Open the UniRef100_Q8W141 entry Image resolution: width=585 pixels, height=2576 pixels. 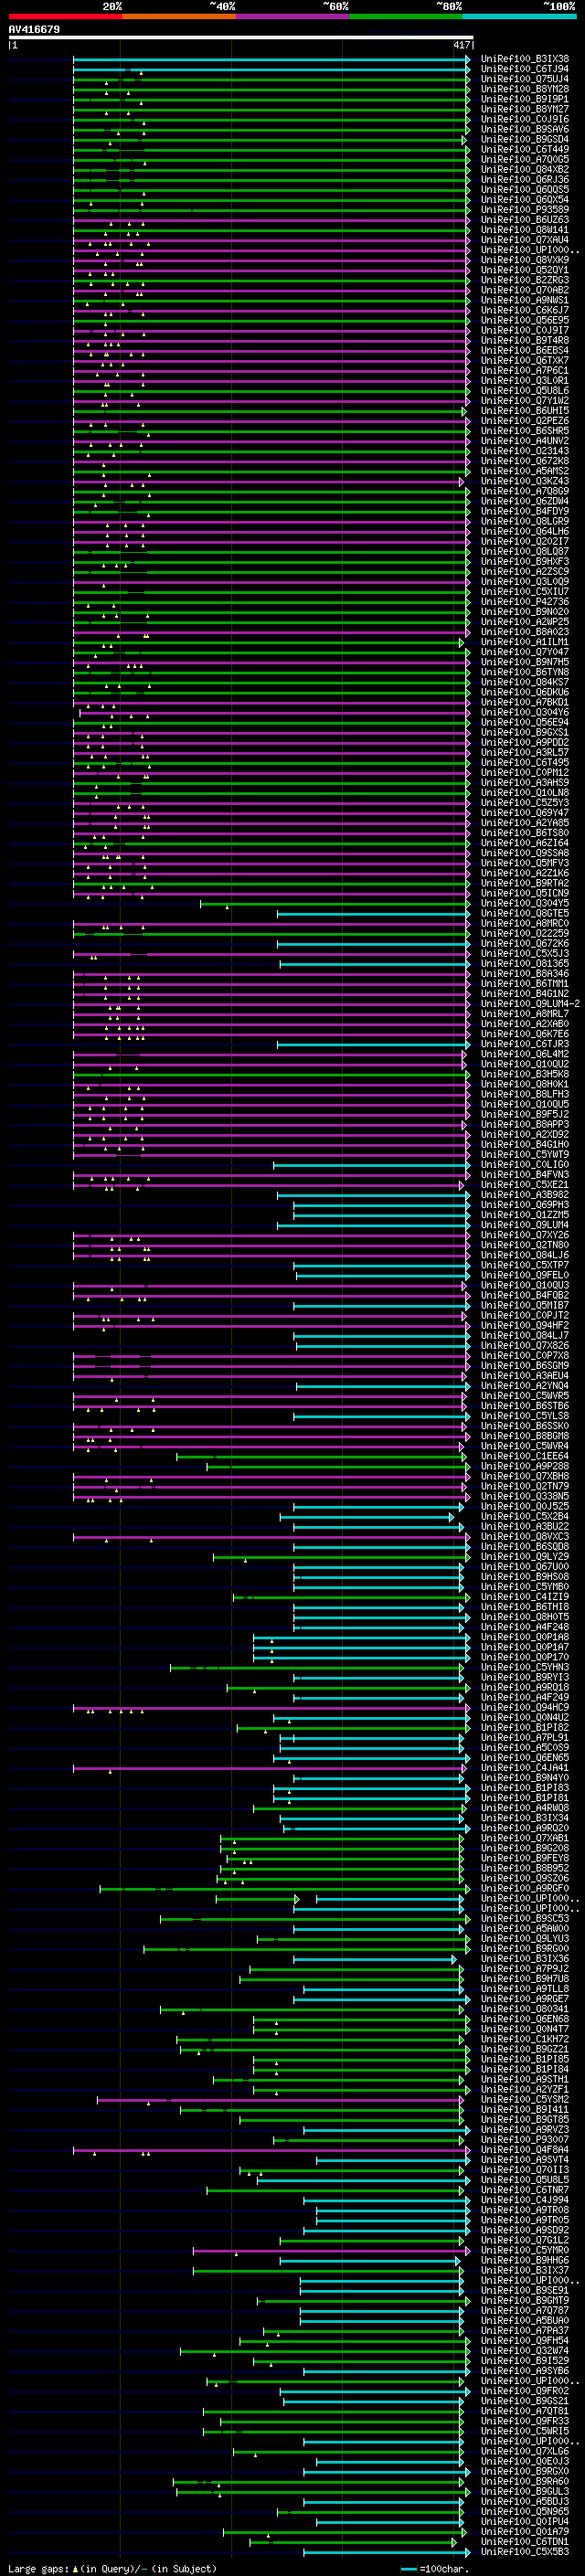click(525, 230)
